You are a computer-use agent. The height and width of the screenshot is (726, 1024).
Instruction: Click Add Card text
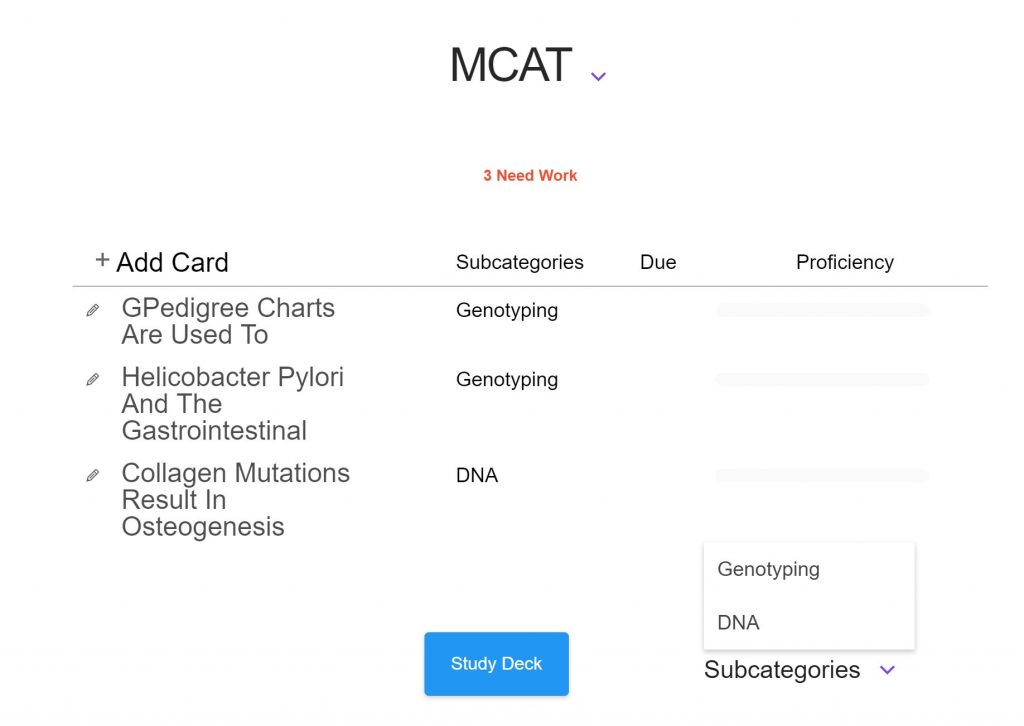172,262
